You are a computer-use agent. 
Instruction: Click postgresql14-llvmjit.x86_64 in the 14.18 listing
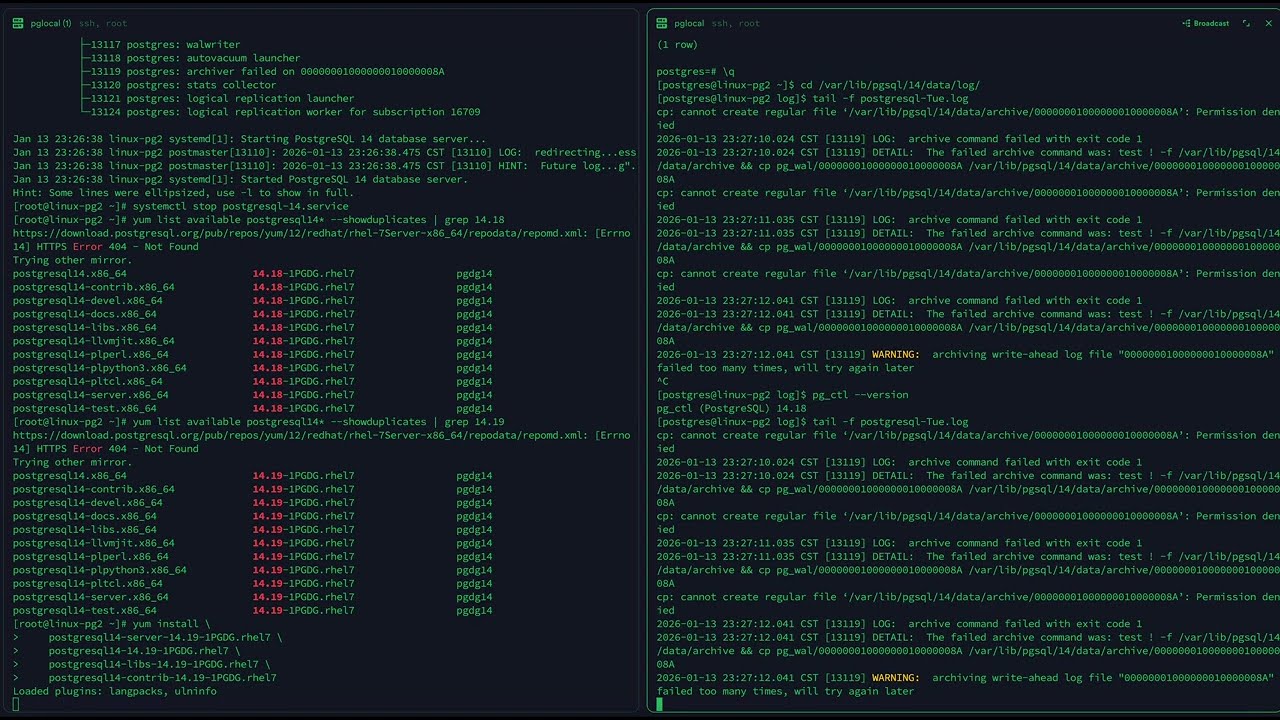(x=94, y=341)
